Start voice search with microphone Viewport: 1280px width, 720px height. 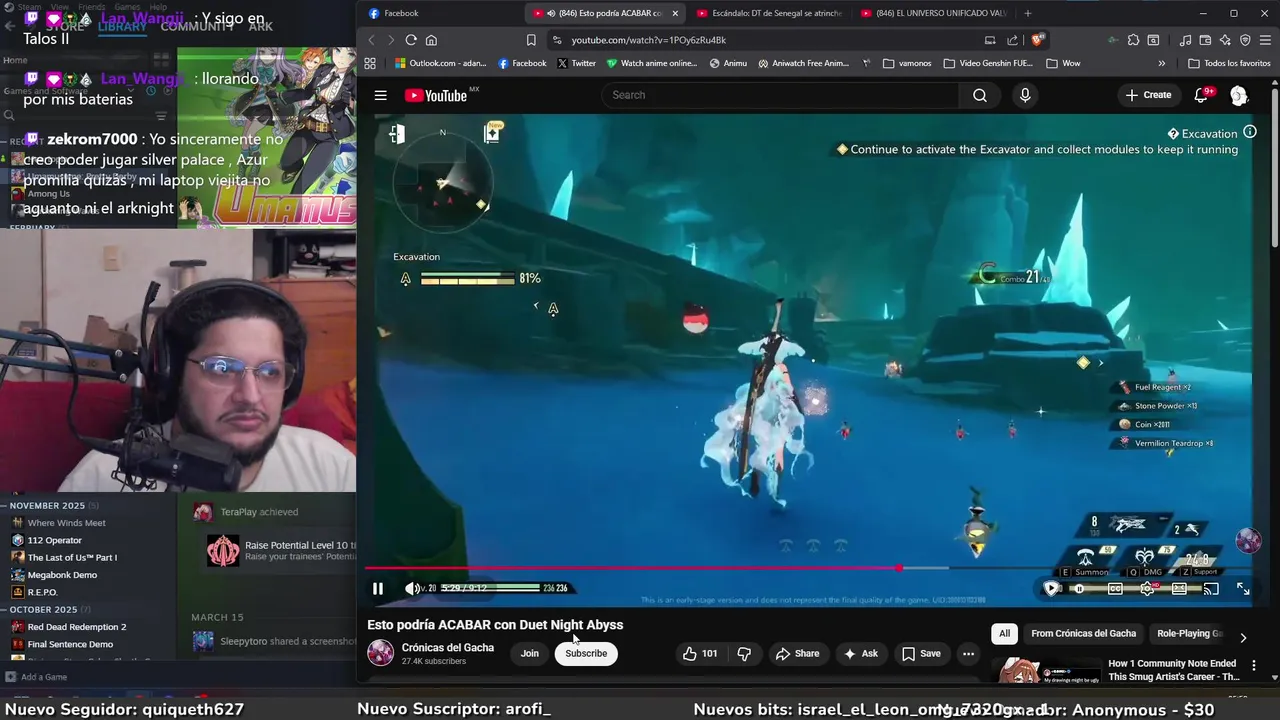[x=1024, y=95]
